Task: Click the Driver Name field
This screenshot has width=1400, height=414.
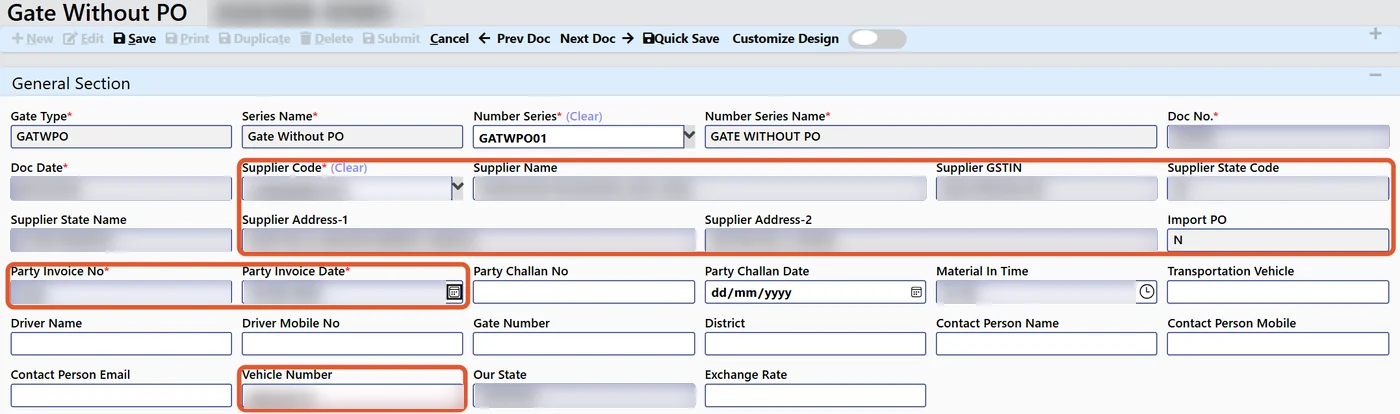Action: 121,344
